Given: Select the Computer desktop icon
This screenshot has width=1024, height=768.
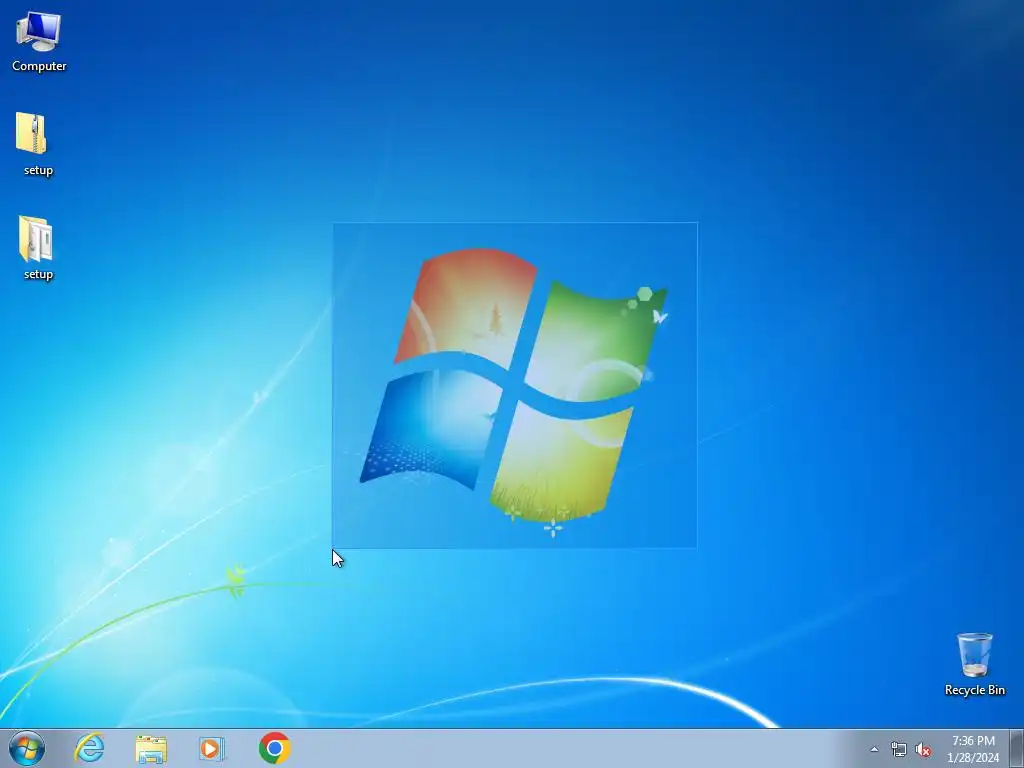Looking at the screenshot, I should pos(39,40).
